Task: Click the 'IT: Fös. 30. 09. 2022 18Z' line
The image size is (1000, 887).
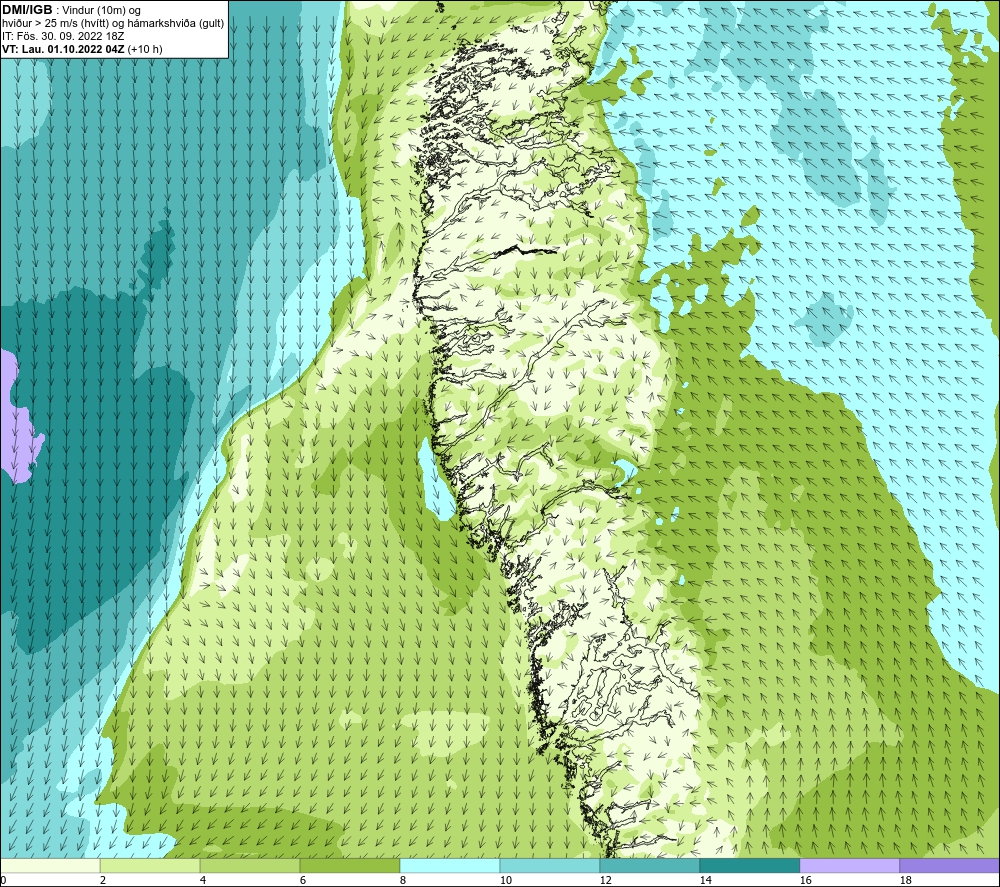Action: (63, 36)
